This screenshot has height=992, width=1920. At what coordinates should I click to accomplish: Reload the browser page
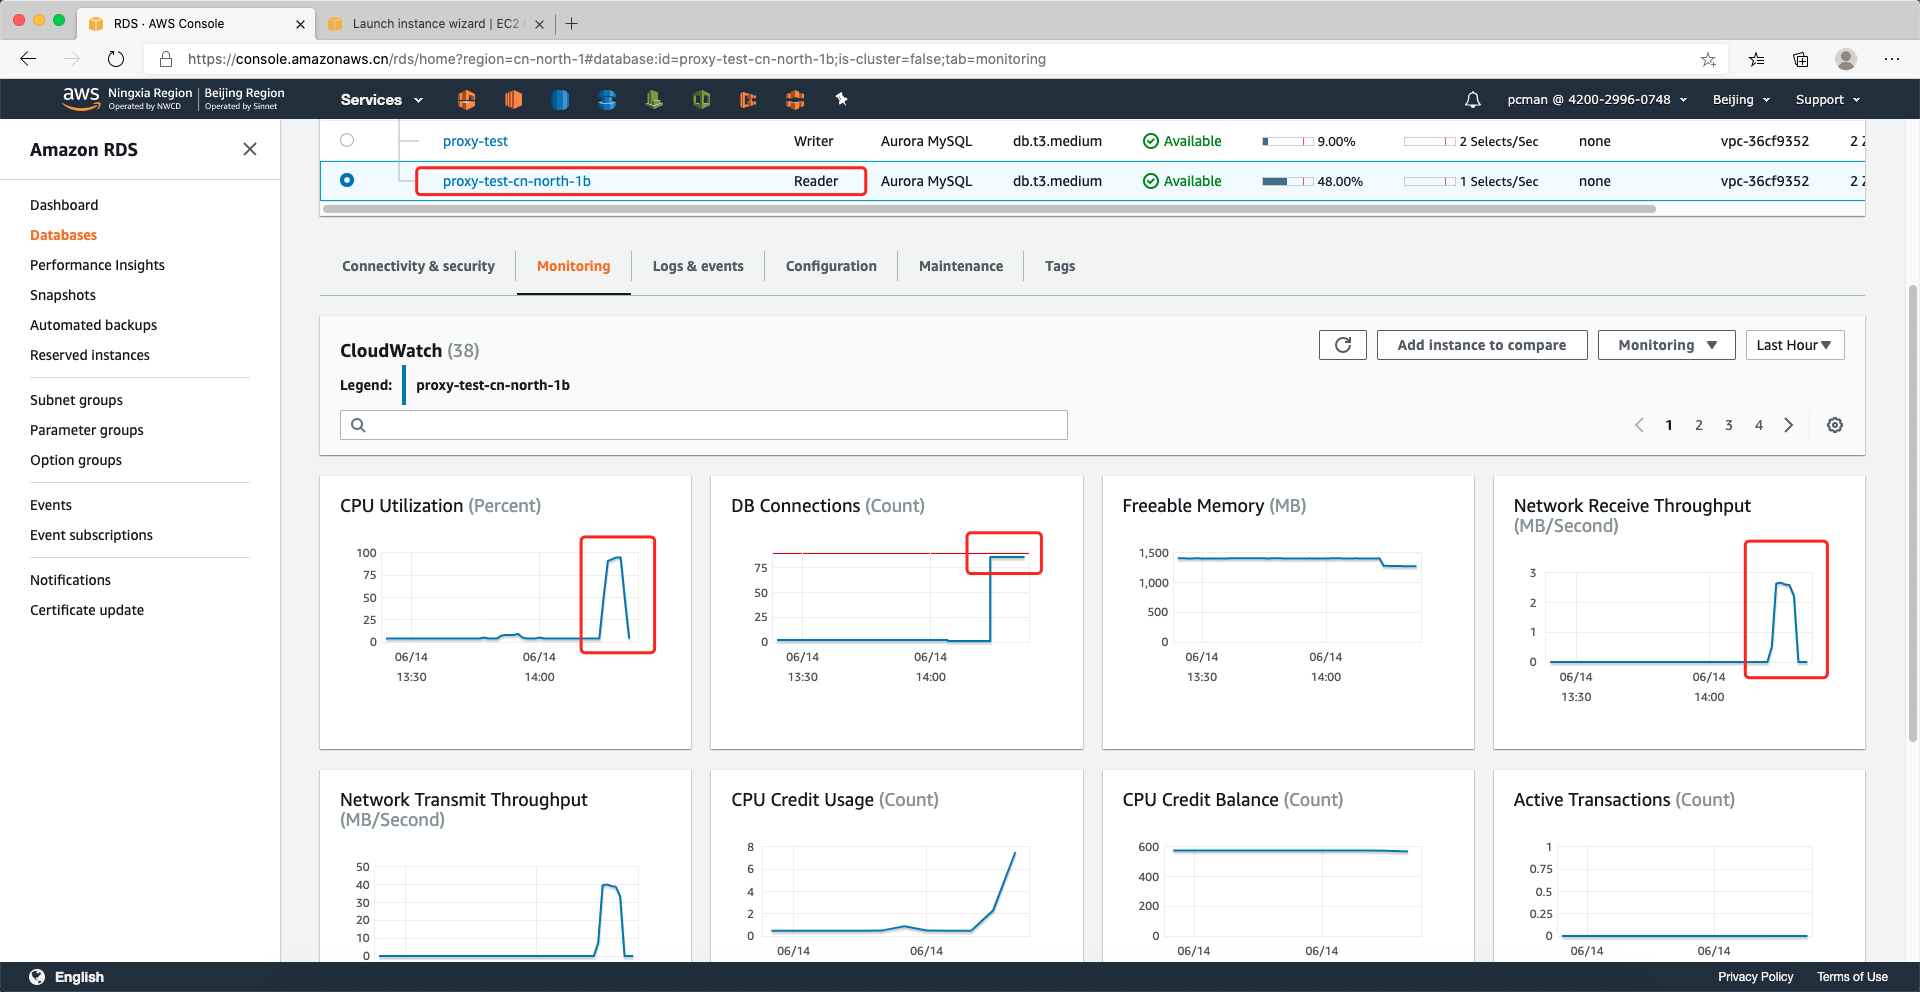coord(116,59)
